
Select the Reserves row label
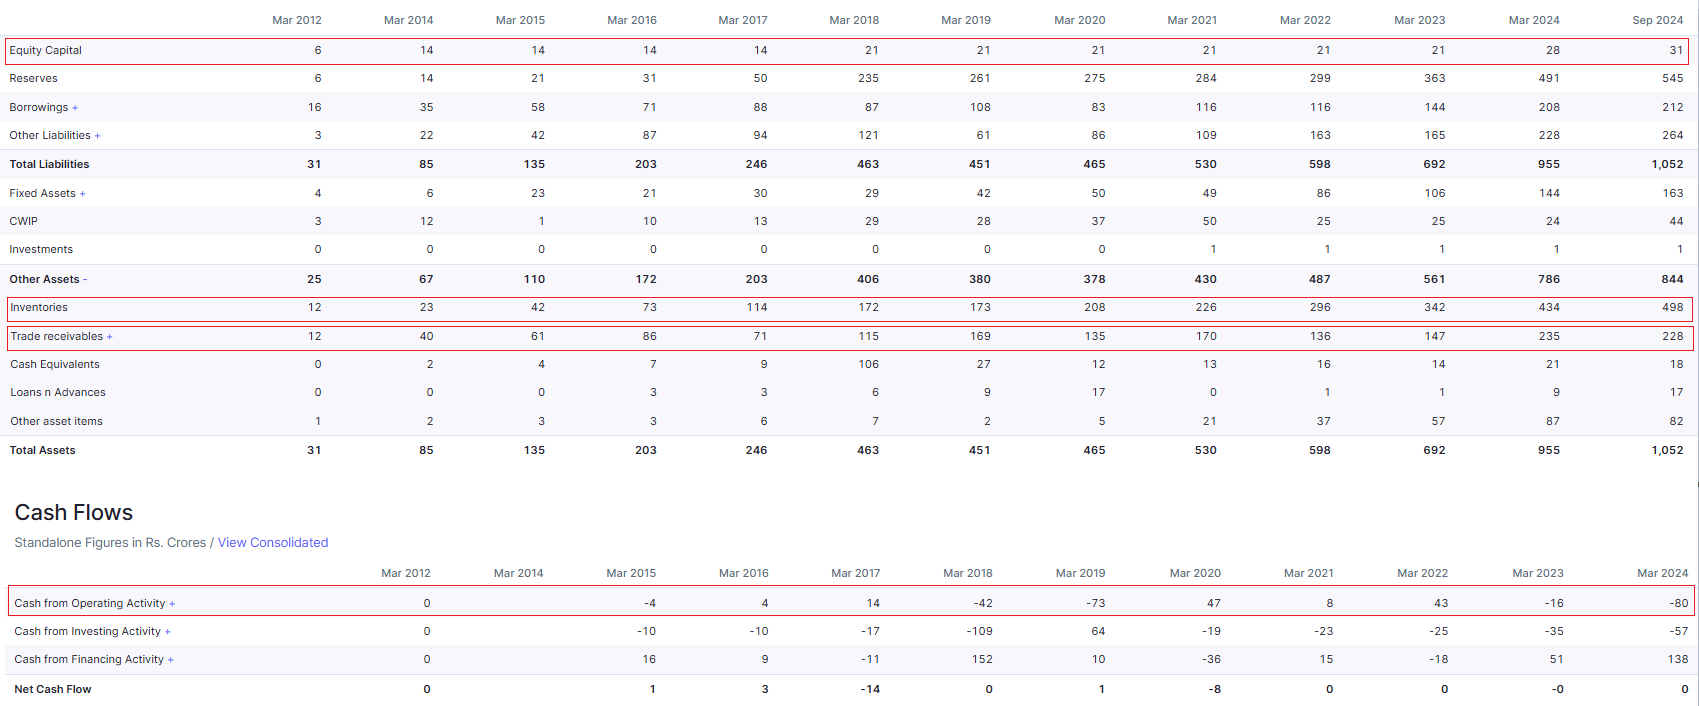(x=34, y=78)
